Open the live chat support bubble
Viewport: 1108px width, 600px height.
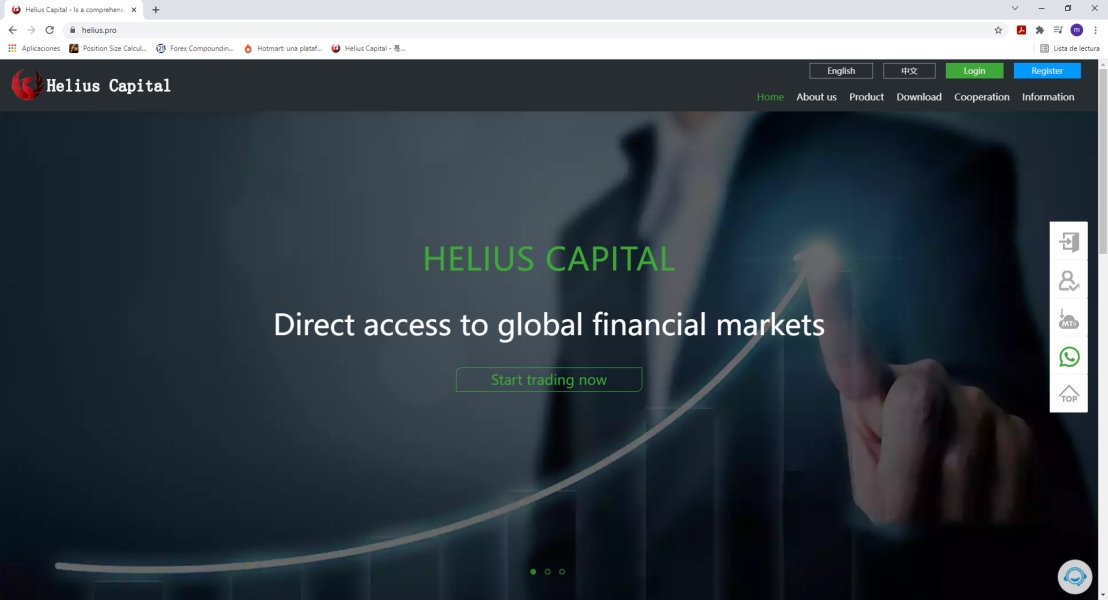pos(1074,577)
